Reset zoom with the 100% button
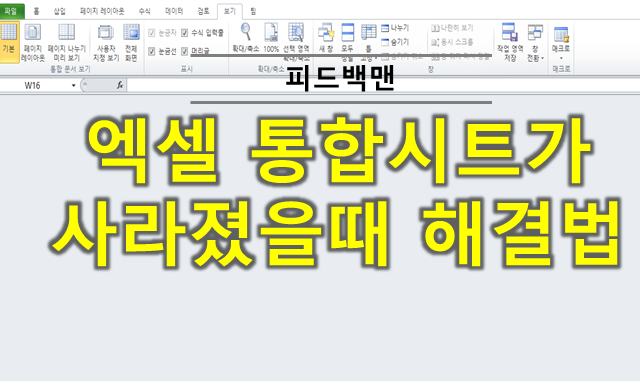 (x=271, y=38)
